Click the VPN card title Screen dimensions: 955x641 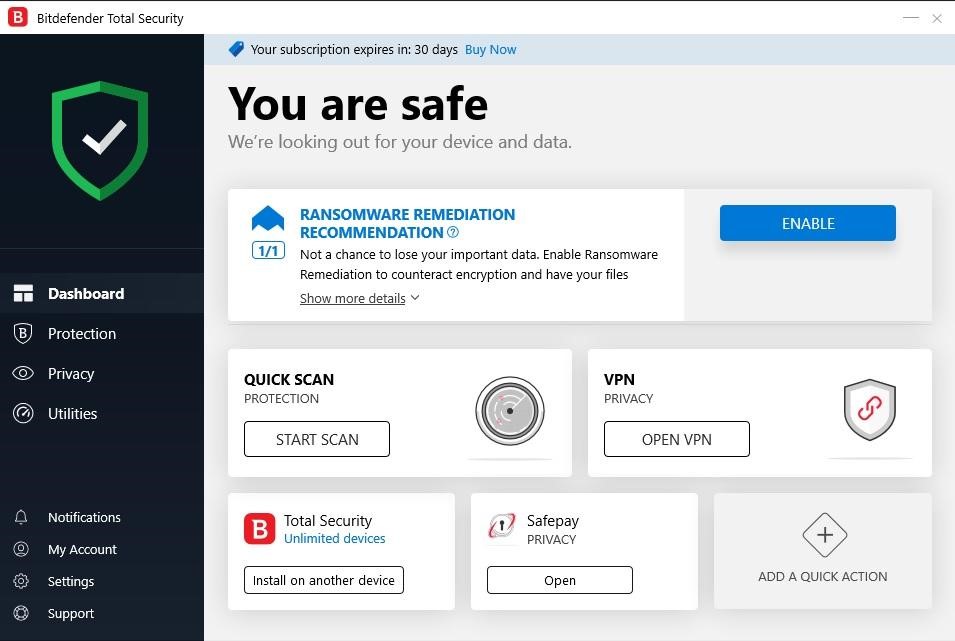click(619, 379)
